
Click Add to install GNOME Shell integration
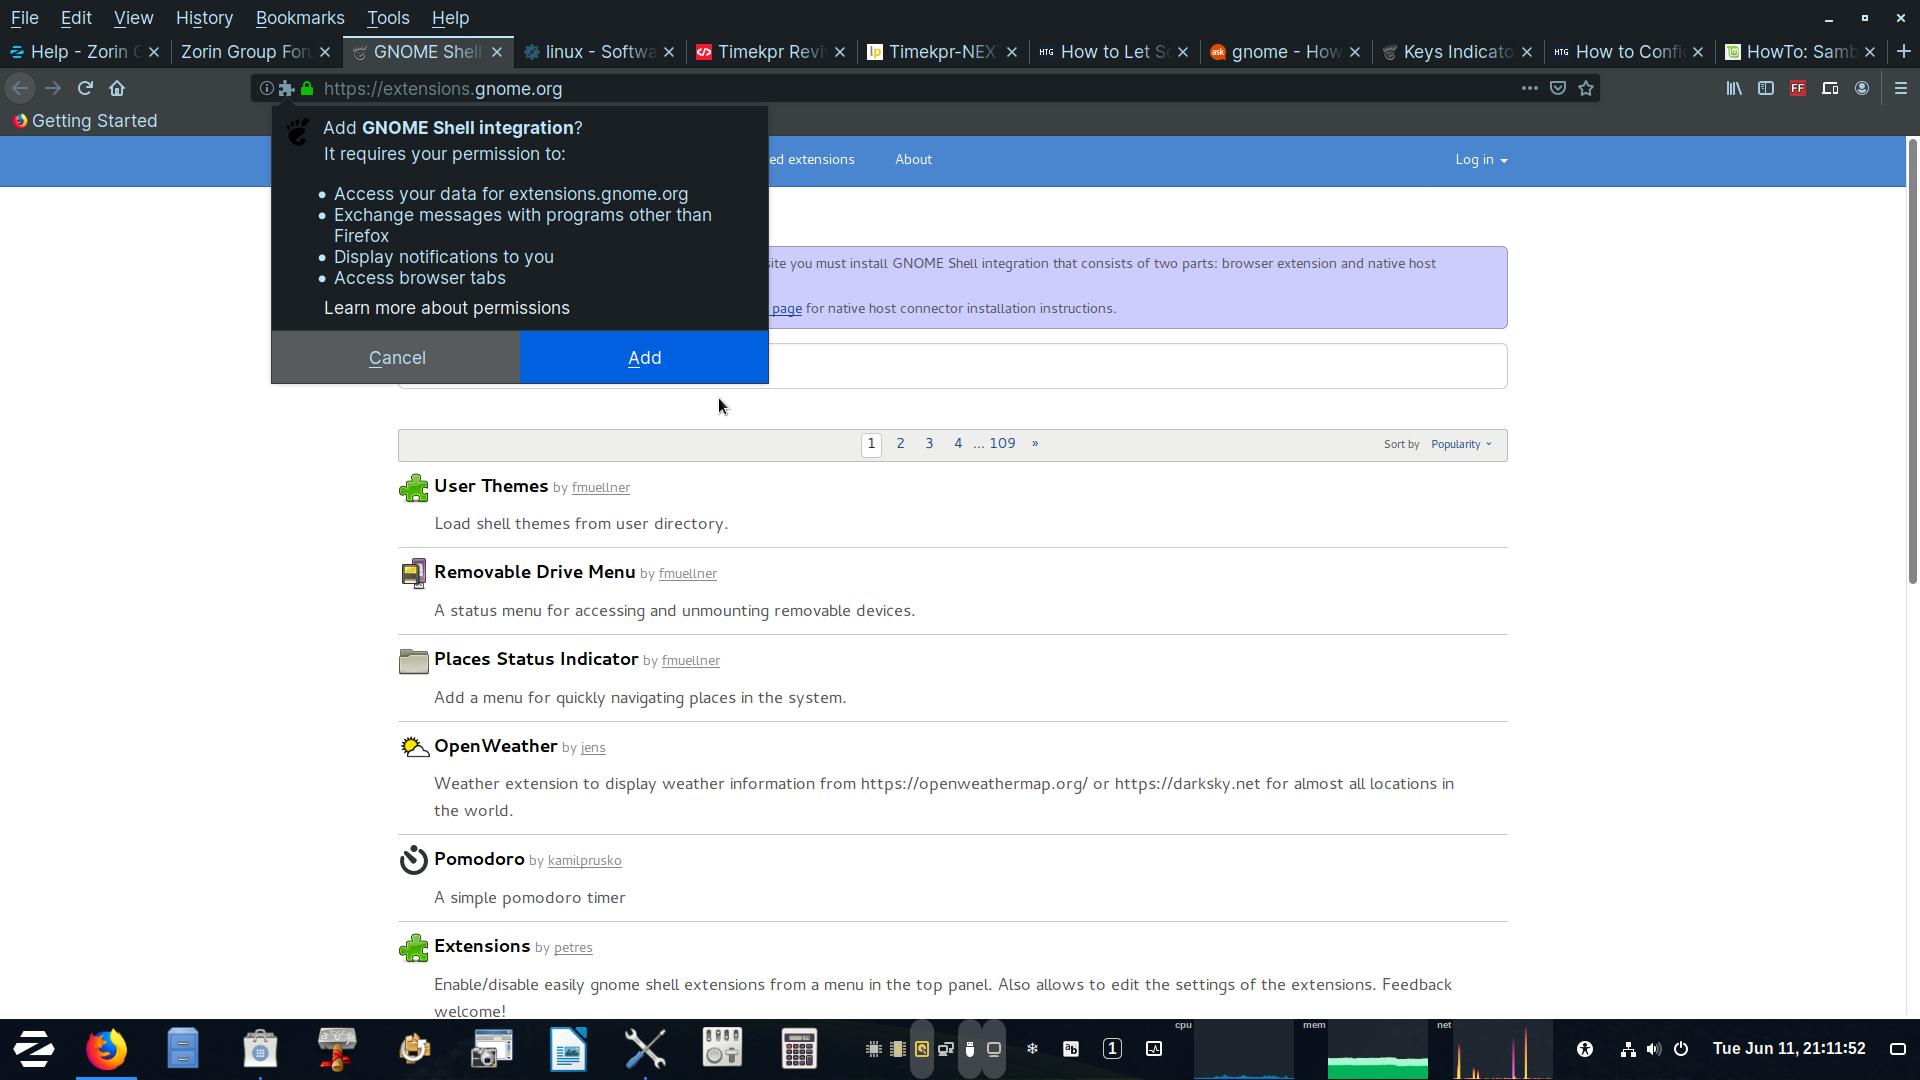[644, 358]
